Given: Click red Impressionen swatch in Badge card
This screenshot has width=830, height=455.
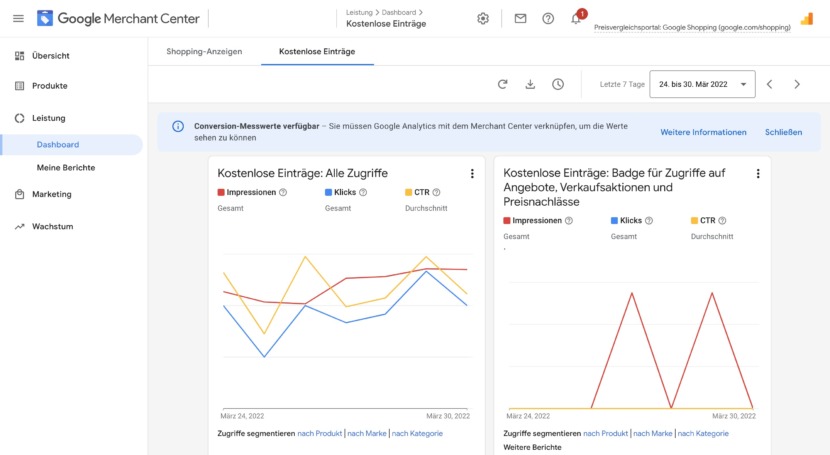Looking at the screenshot, I should click(x=507, y=221).
